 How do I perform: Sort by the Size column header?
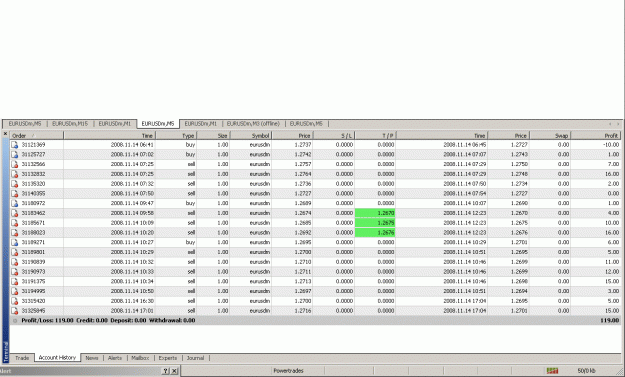(x=213, y=135)
